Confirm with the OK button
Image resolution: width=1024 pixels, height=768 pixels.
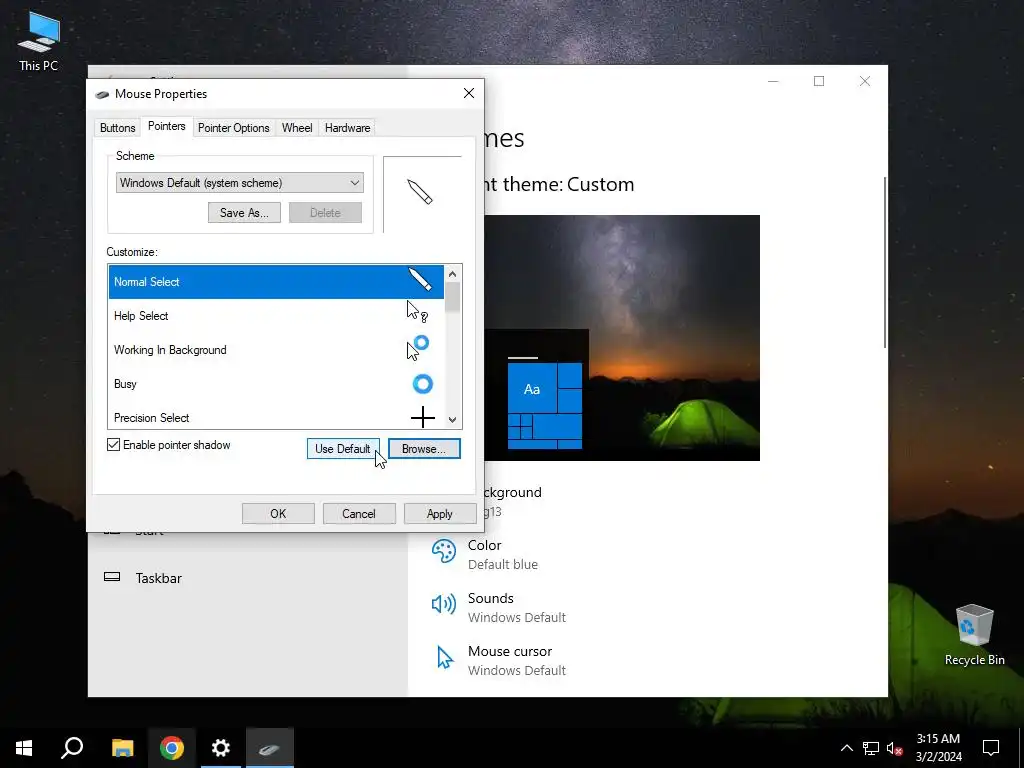[278, 513]
